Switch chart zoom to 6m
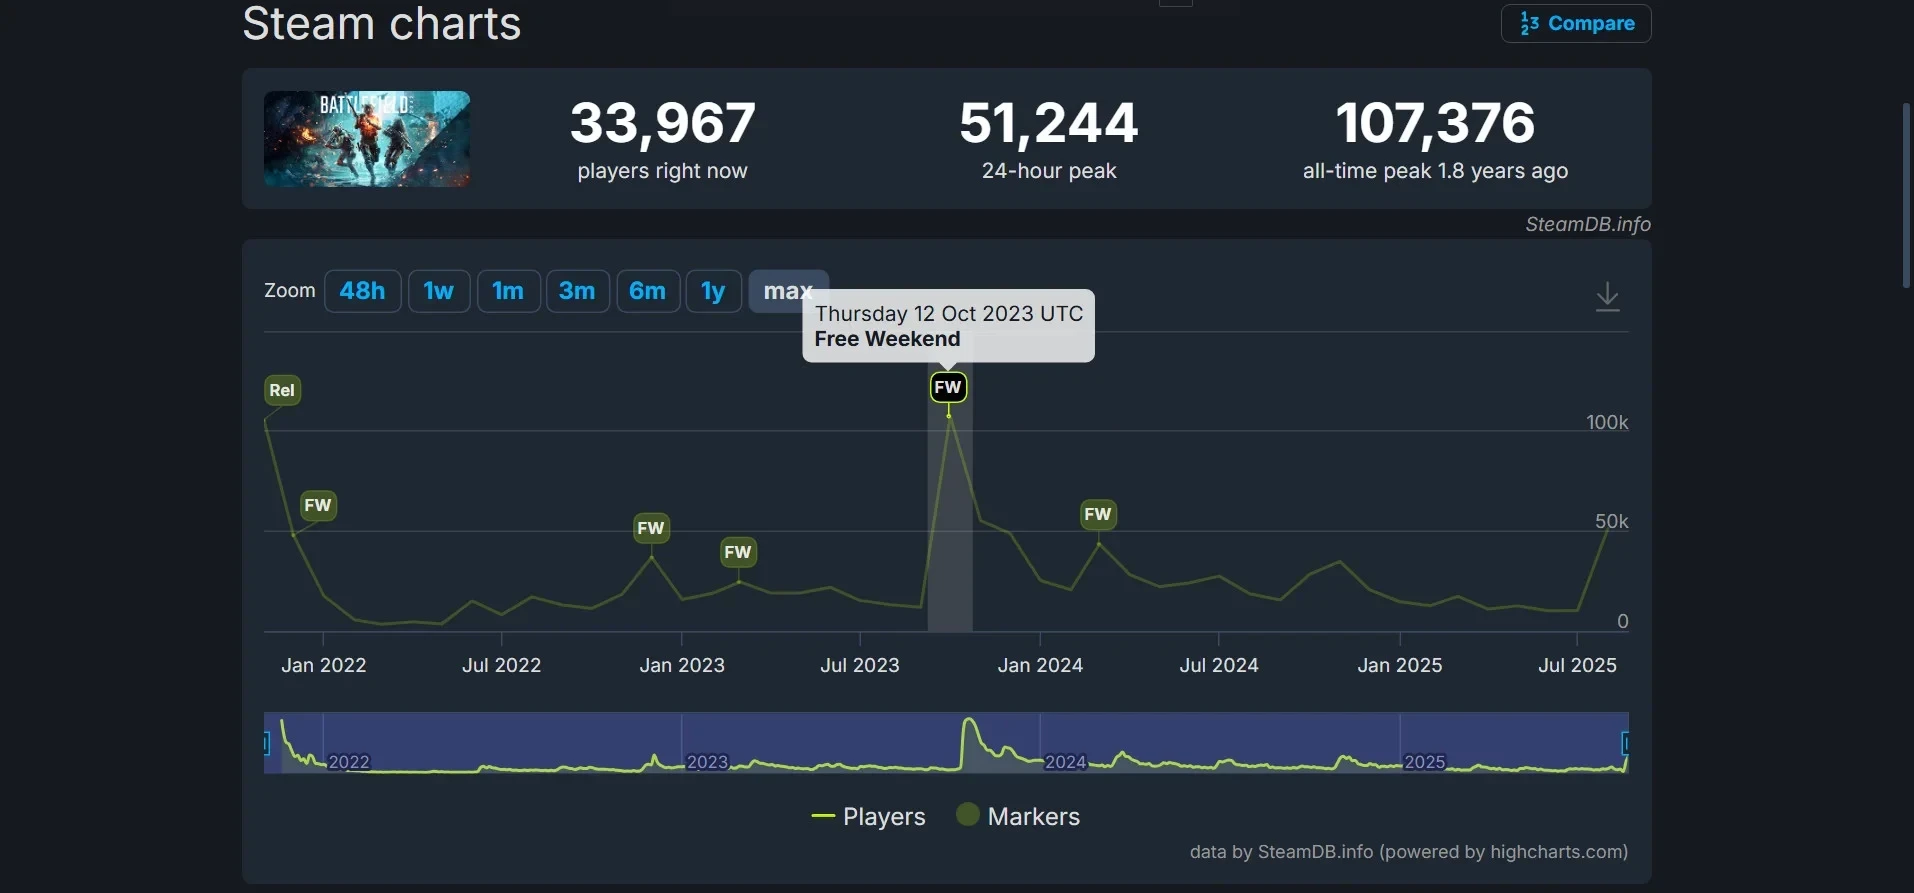This screenshot has height=893, width=1914. (x=647, y=291)
